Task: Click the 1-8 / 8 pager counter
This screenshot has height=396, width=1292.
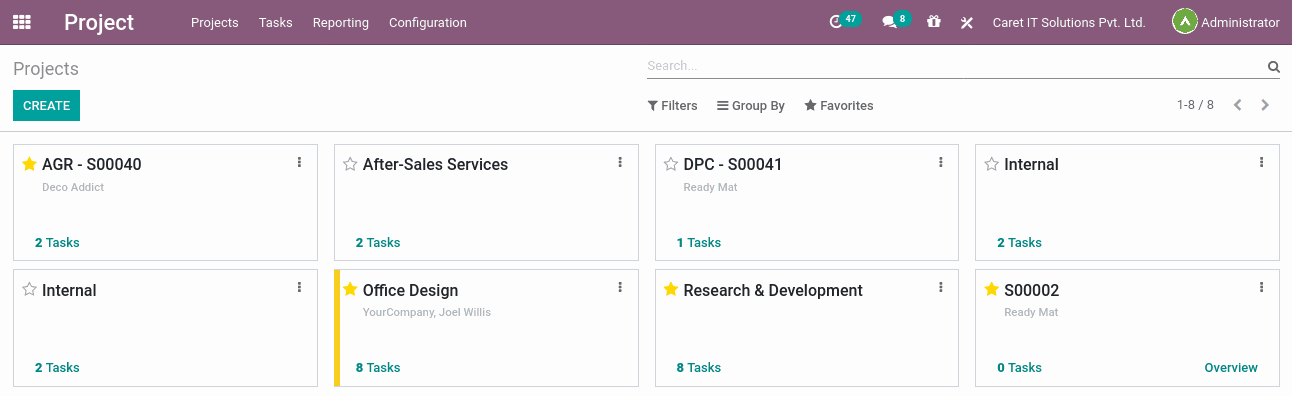Action: pos(1195,105)
